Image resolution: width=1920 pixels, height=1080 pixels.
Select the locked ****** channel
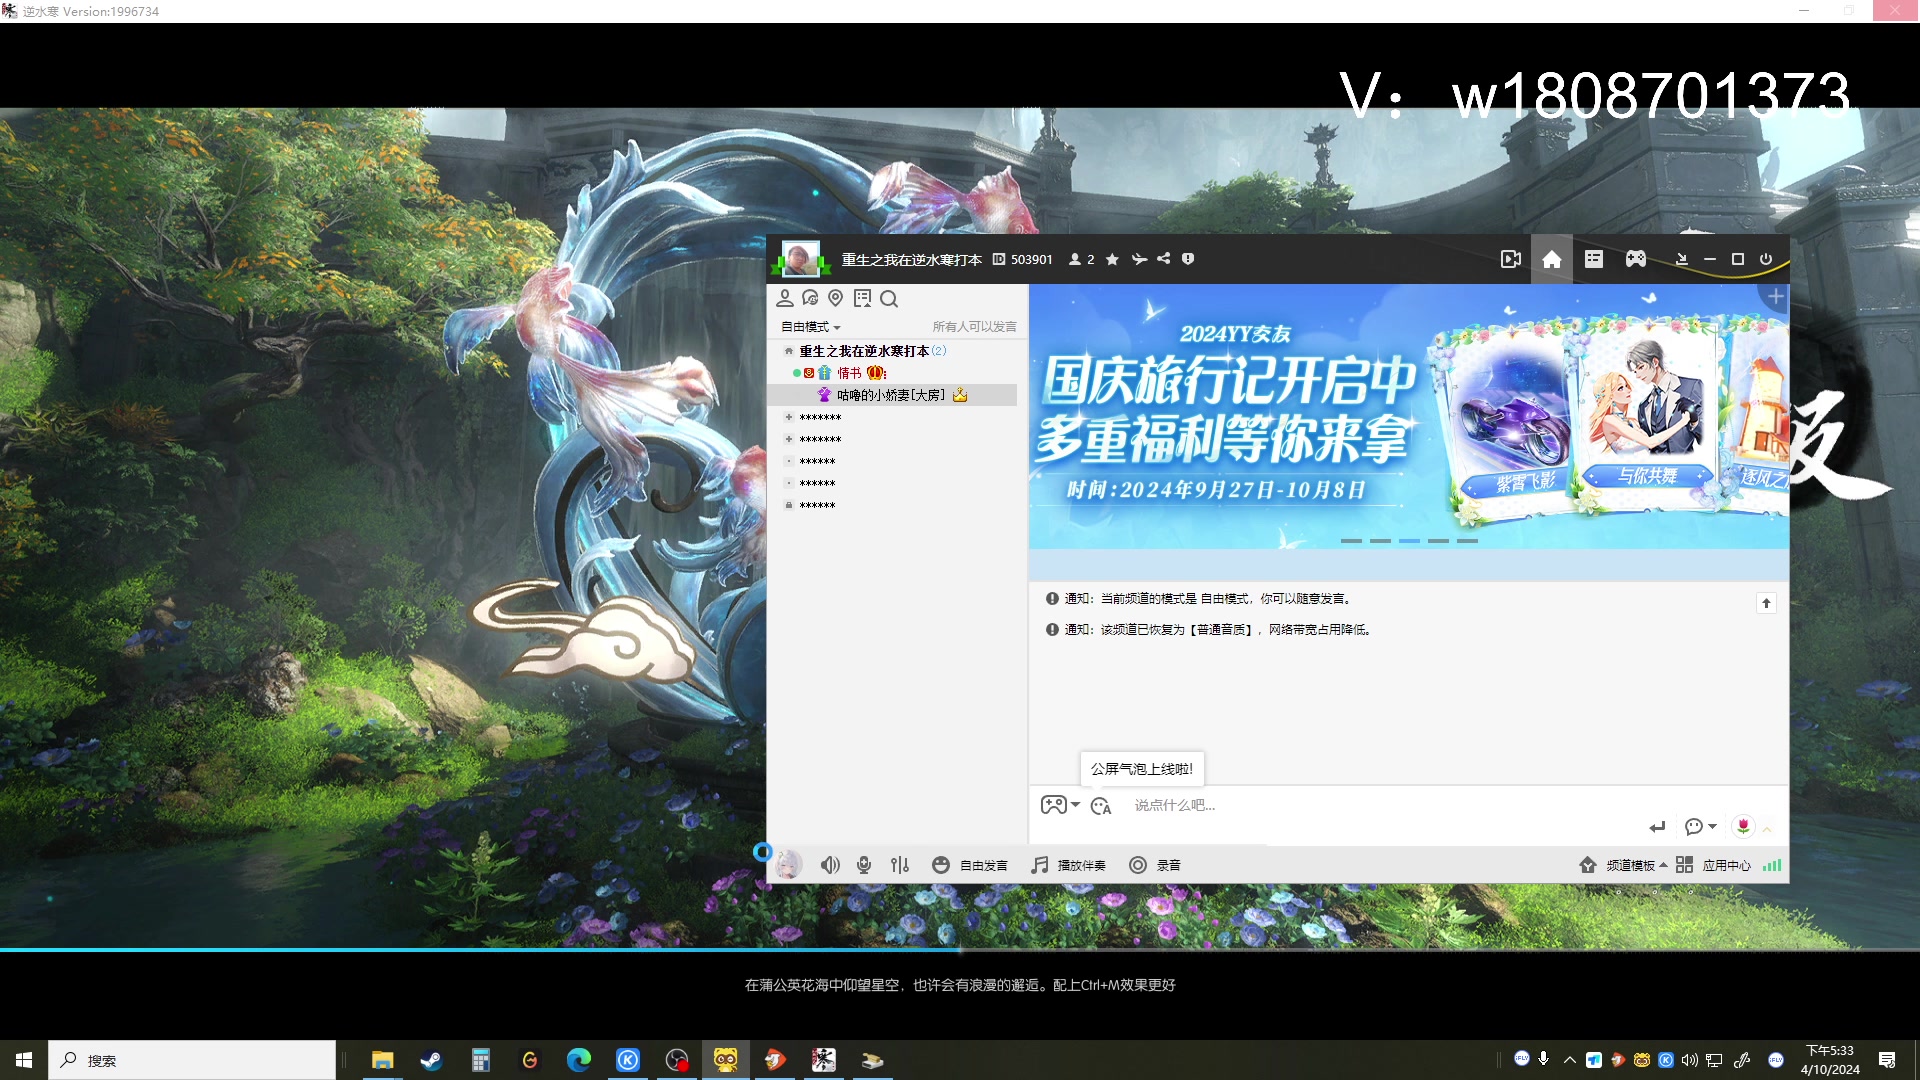pyautogui.click(x=817, y=506)
